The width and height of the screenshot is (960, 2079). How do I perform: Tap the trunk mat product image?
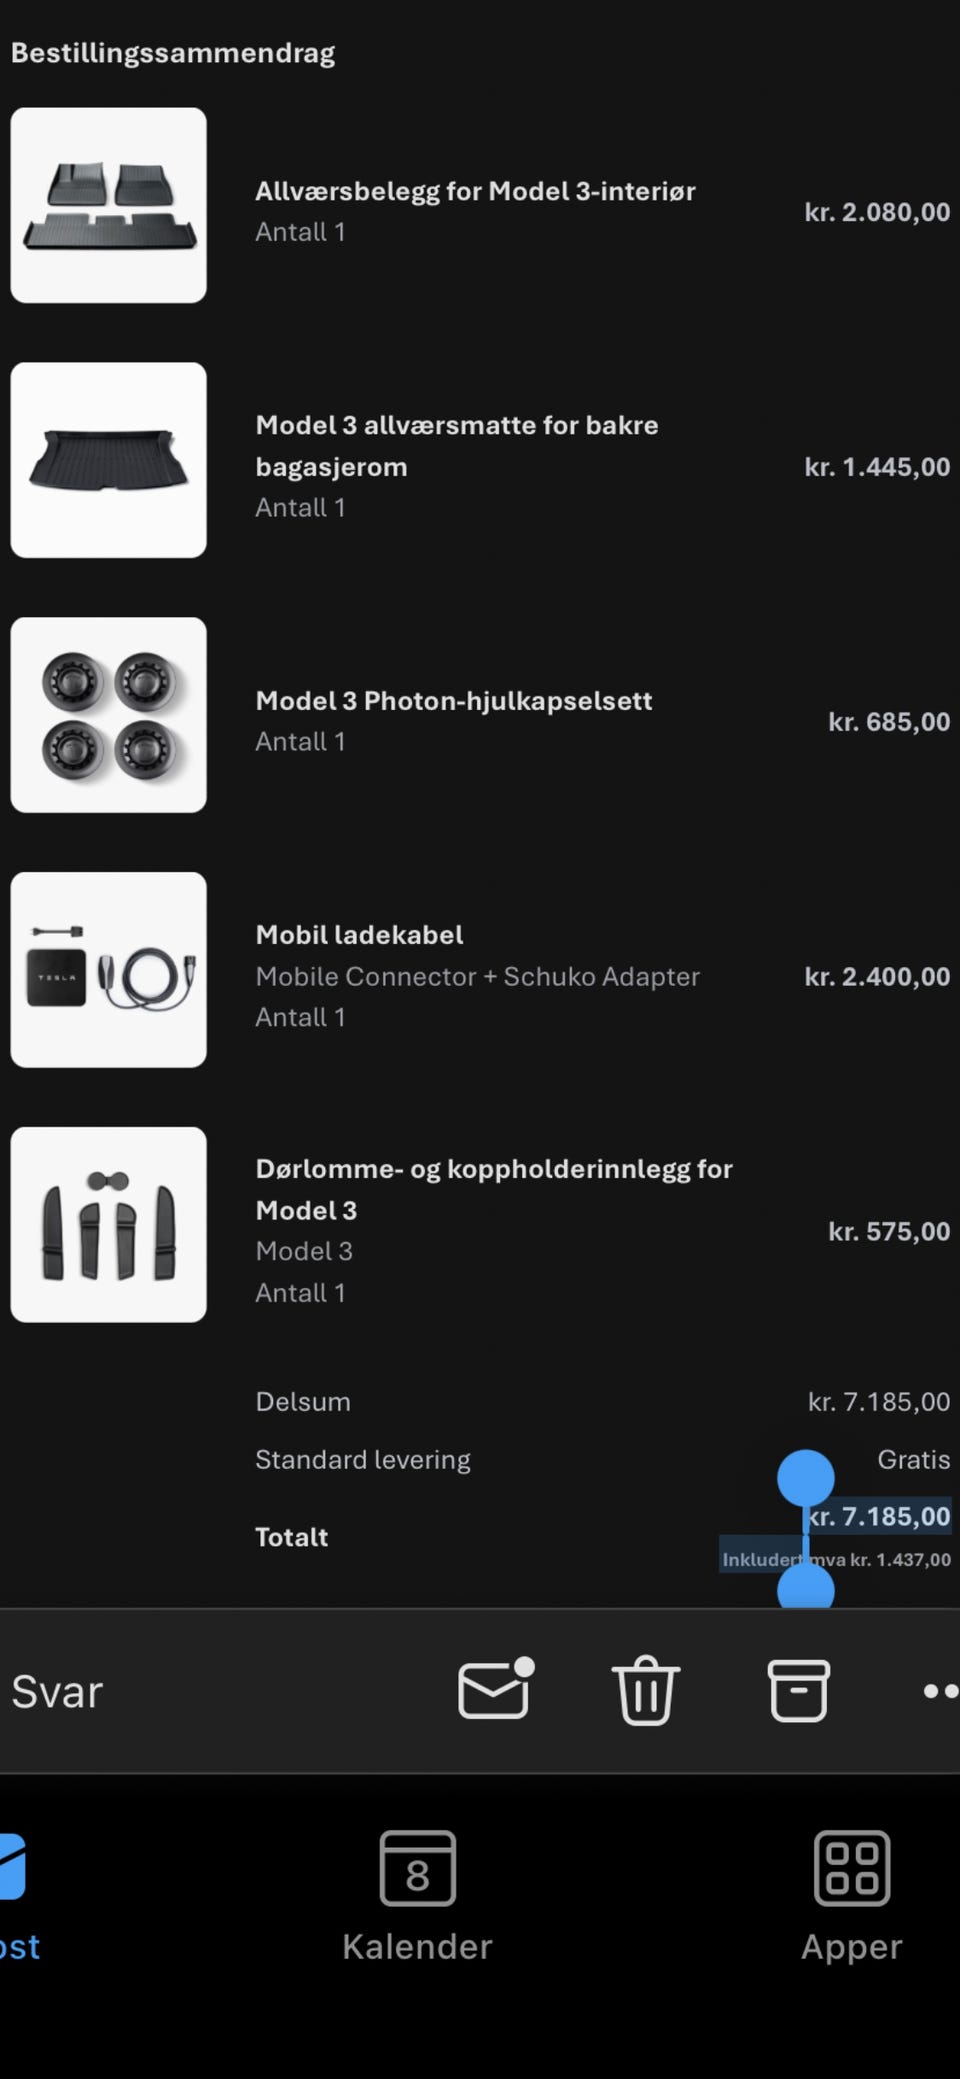108,460
